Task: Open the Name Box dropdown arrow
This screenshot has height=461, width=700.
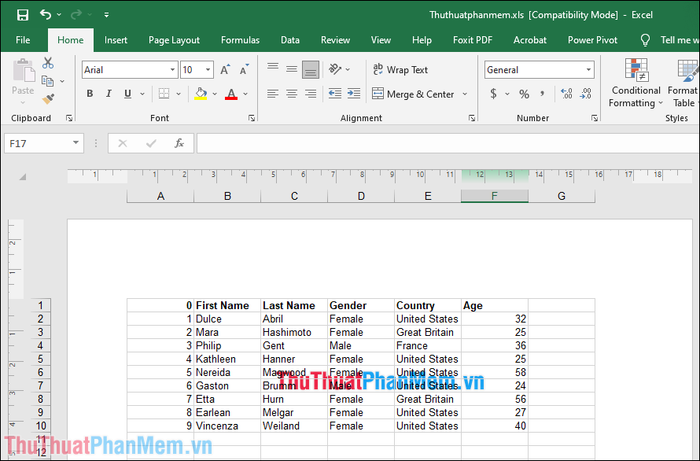Action: pos(75,143)
